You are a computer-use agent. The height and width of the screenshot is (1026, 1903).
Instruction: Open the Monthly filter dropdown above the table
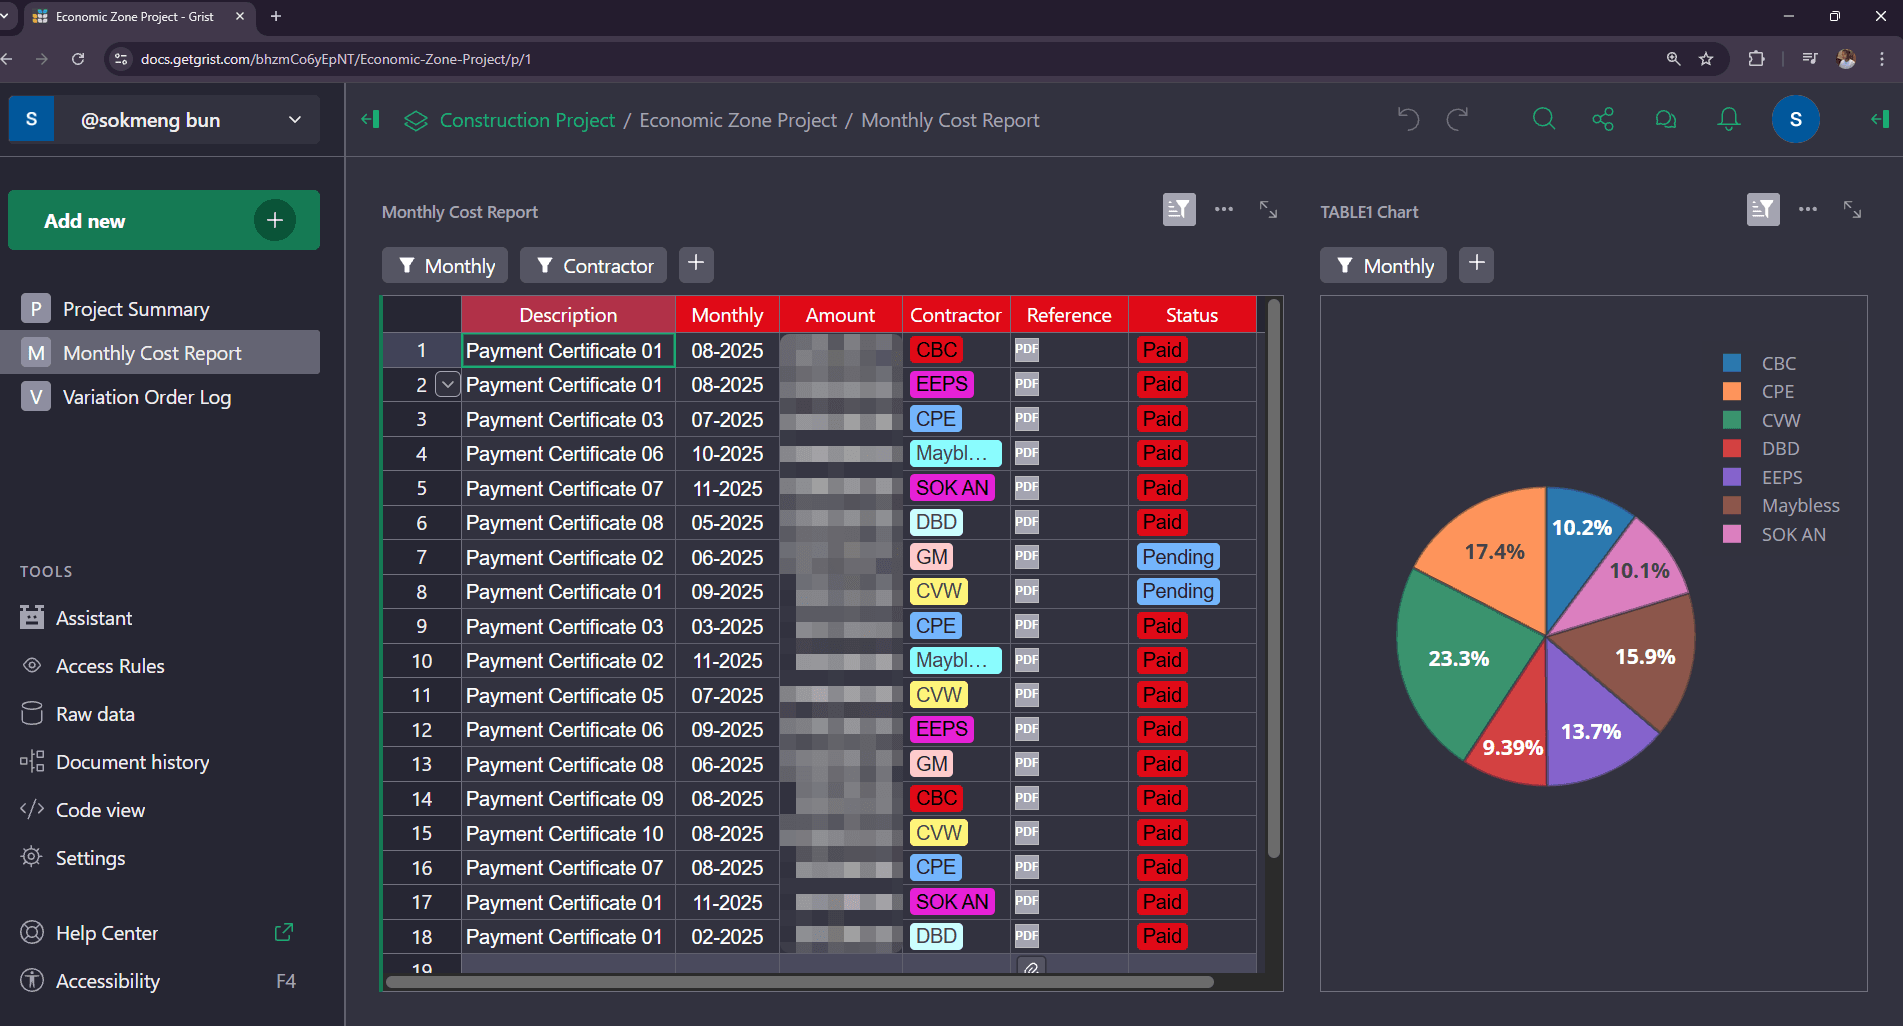[x=444, y=265]
